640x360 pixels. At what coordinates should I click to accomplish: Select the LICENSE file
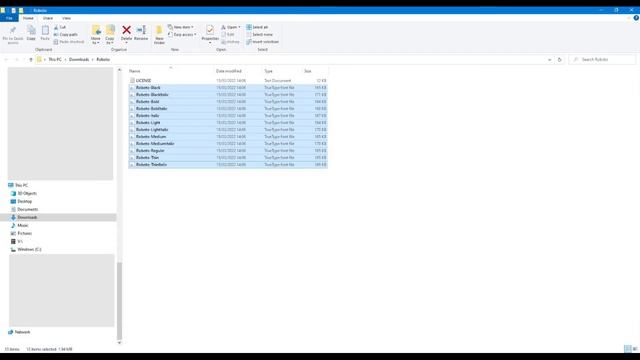point(228,81)
